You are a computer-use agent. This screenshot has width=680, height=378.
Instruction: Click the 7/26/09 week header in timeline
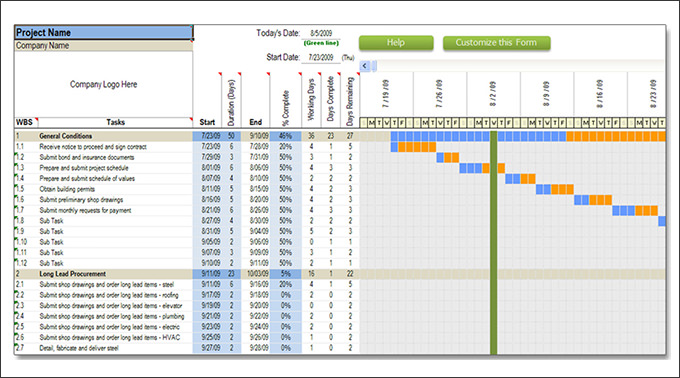pos(439,94)
